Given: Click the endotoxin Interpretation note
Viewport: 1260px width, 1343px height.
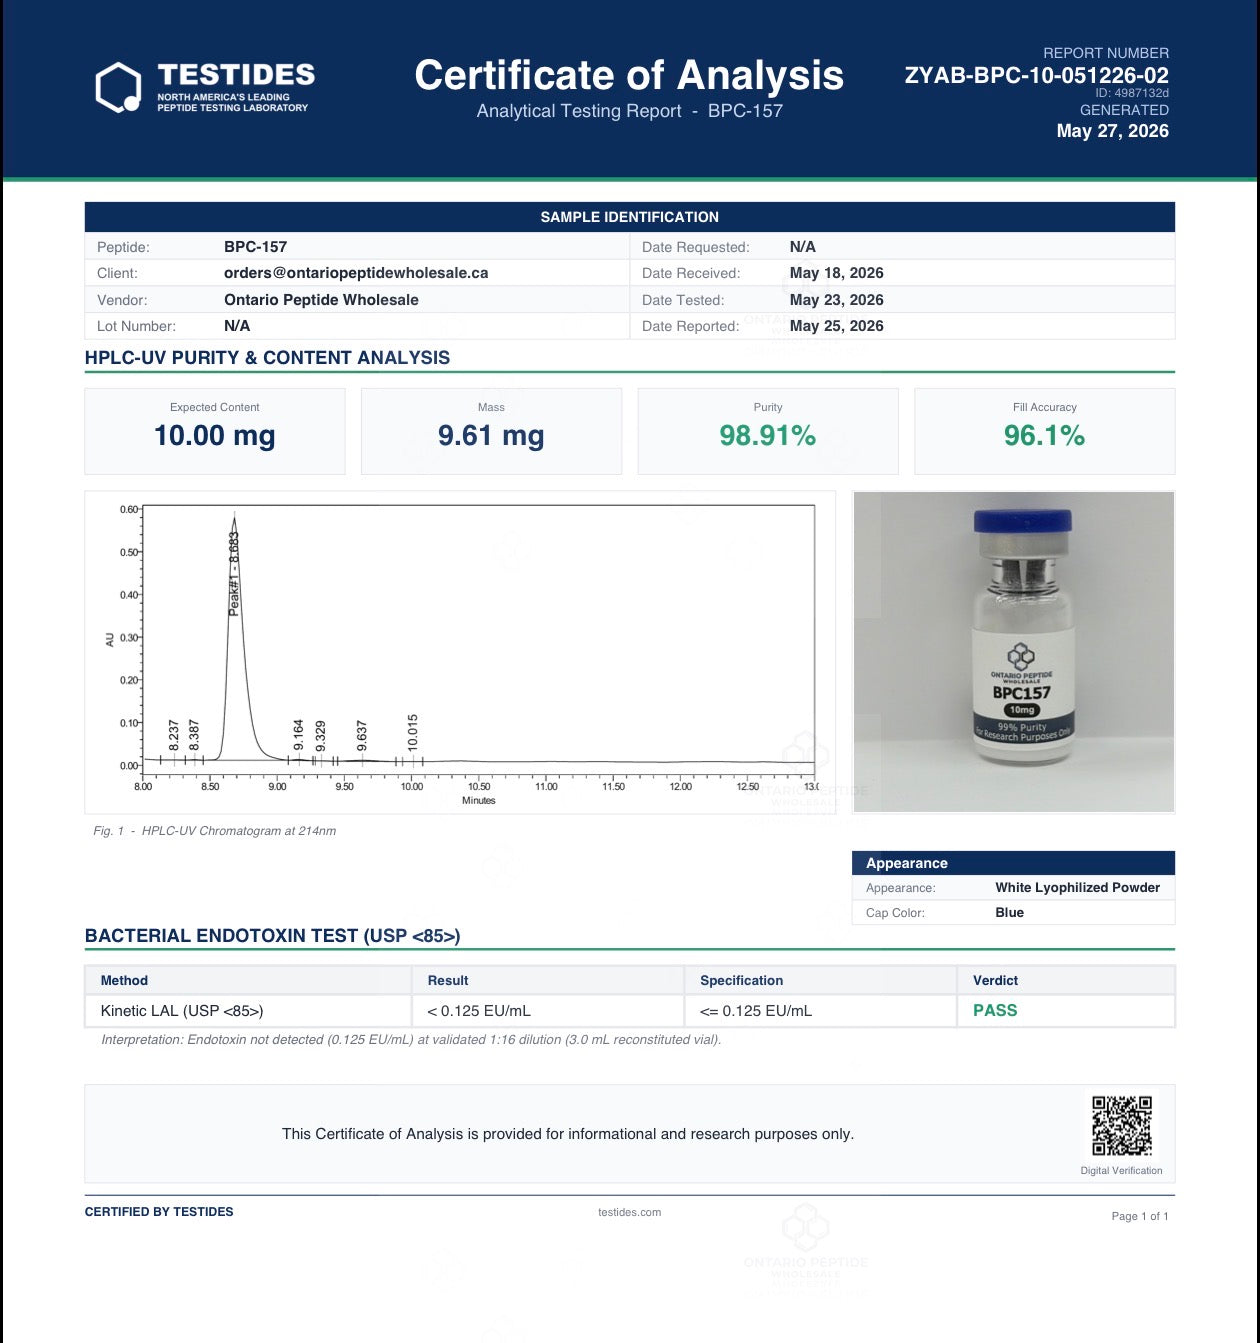Looking at the screenshot, I should (411, 1040).
